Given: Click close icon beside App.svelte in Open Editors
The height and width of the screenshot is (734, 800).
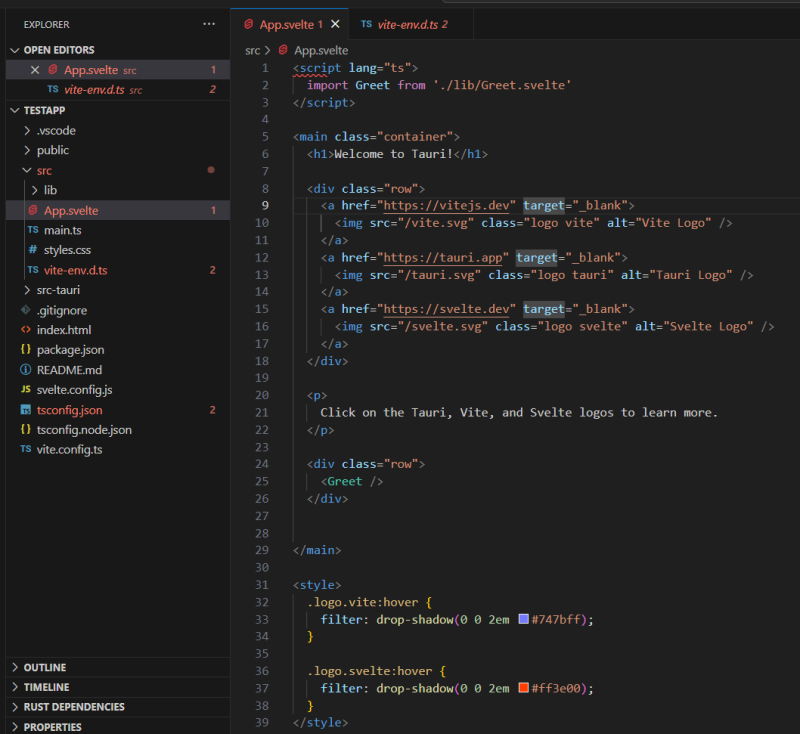Looking at the screenshot, I should (x=35, y=70).
